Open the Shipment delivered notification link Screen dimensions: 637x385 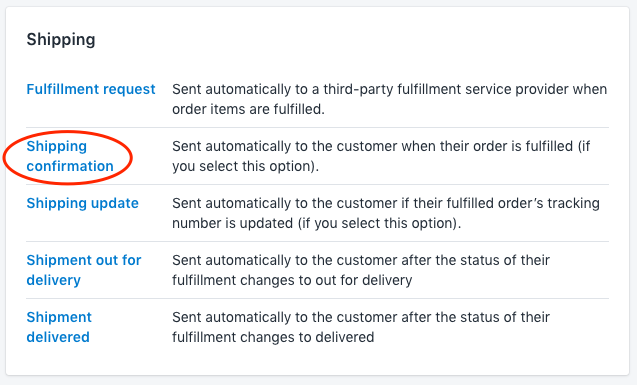click(59, 327)
